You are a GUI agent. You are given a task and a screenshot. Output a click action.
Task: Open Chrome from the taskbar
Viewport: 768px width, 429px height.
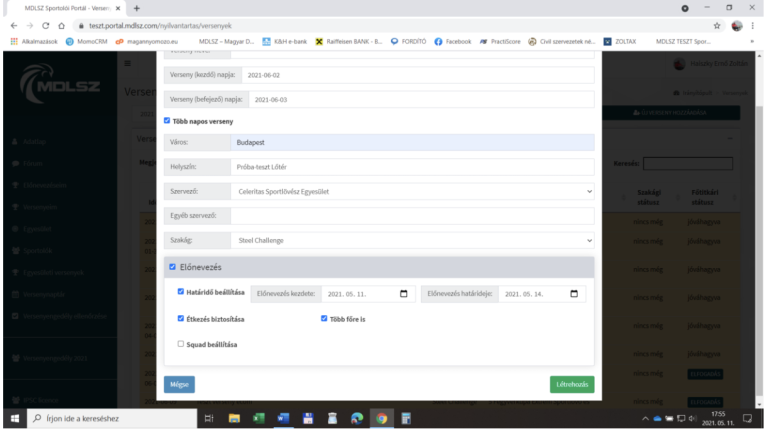point(381,418)
